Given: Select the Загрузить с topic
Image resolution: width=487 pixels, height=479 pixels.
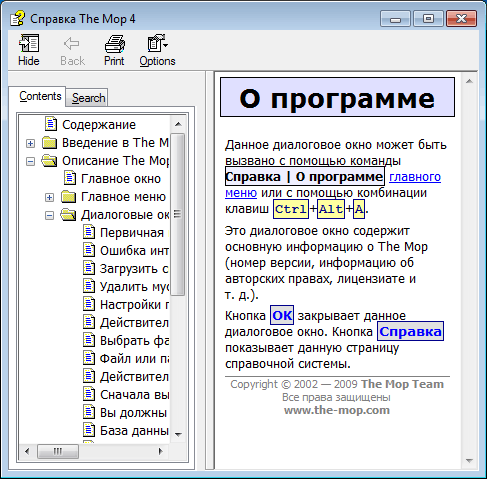Looking at the screenshot, I should click(134, 269).
